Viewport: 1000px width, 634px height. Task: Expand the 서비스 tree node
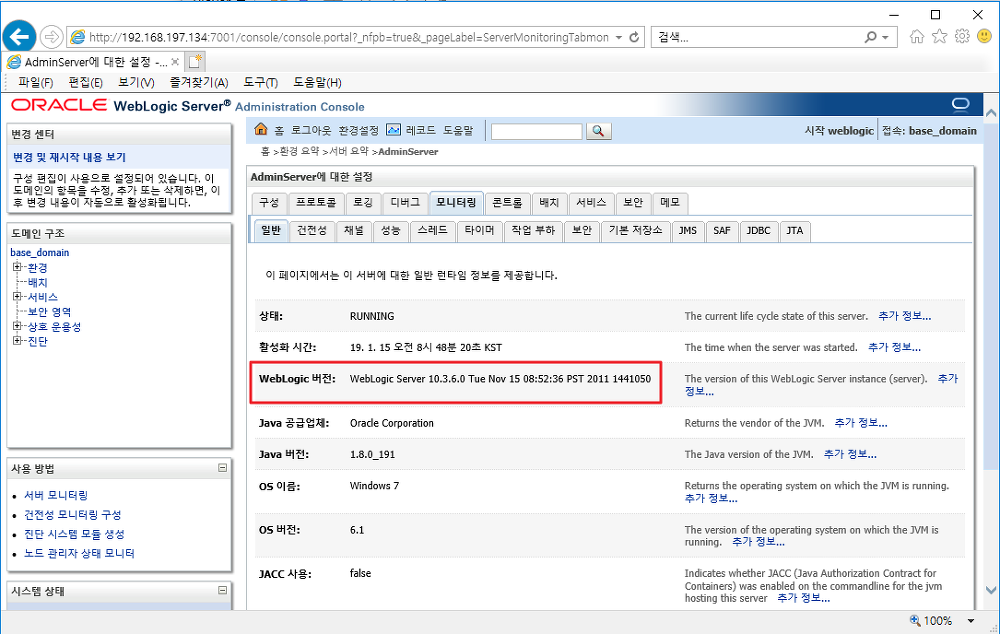17,297
